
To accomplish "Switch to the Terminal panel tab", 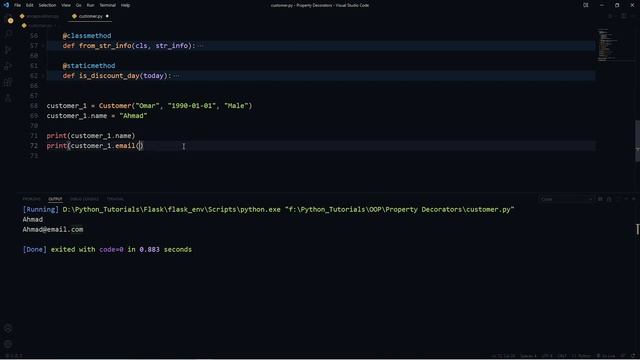I will [x=115, y=199].
